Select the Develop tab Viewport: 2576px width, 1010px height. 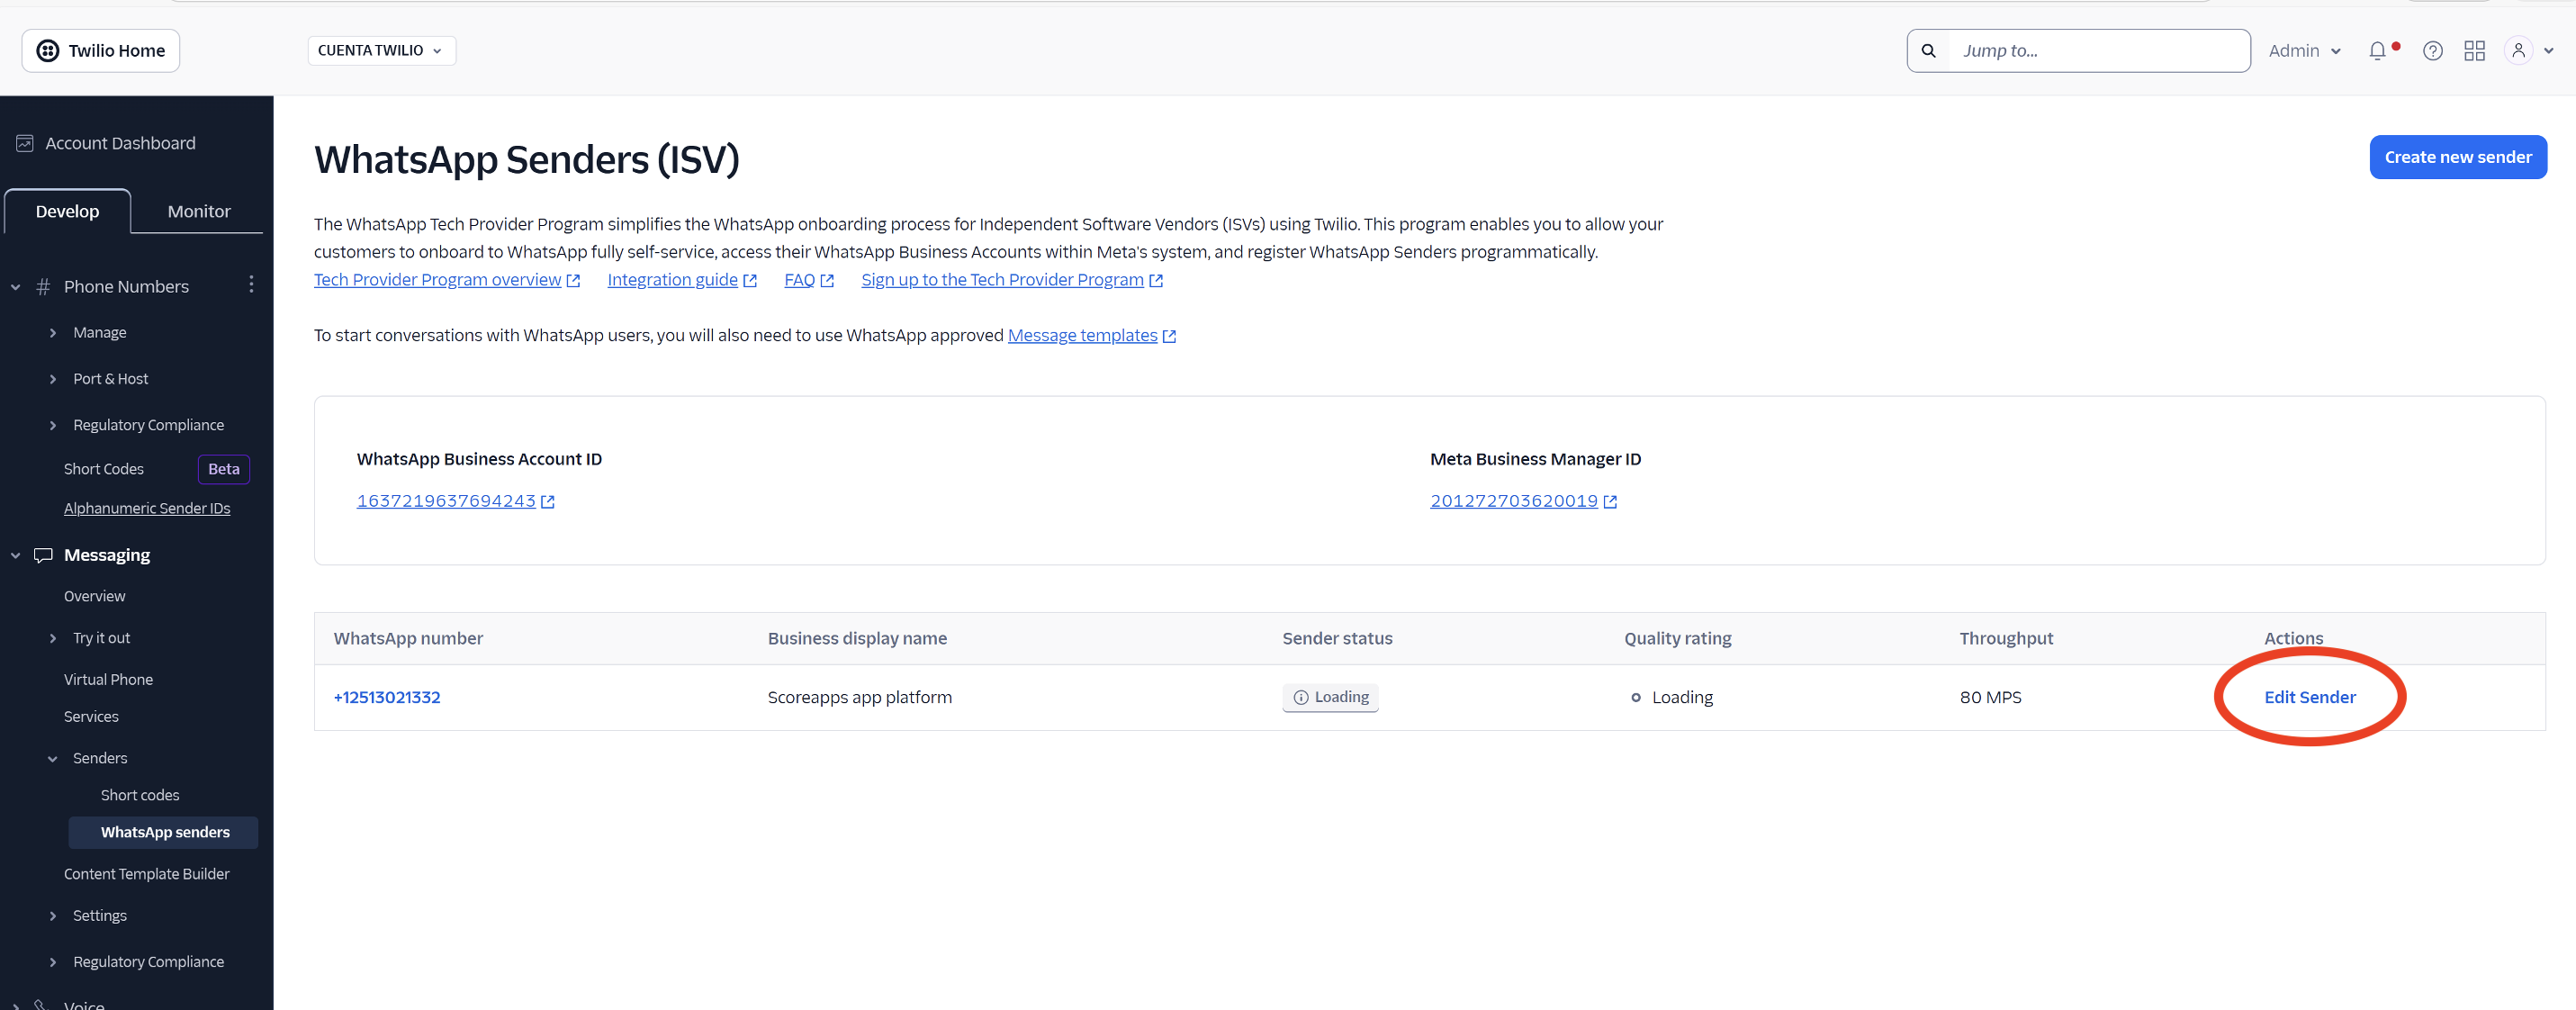67,211
